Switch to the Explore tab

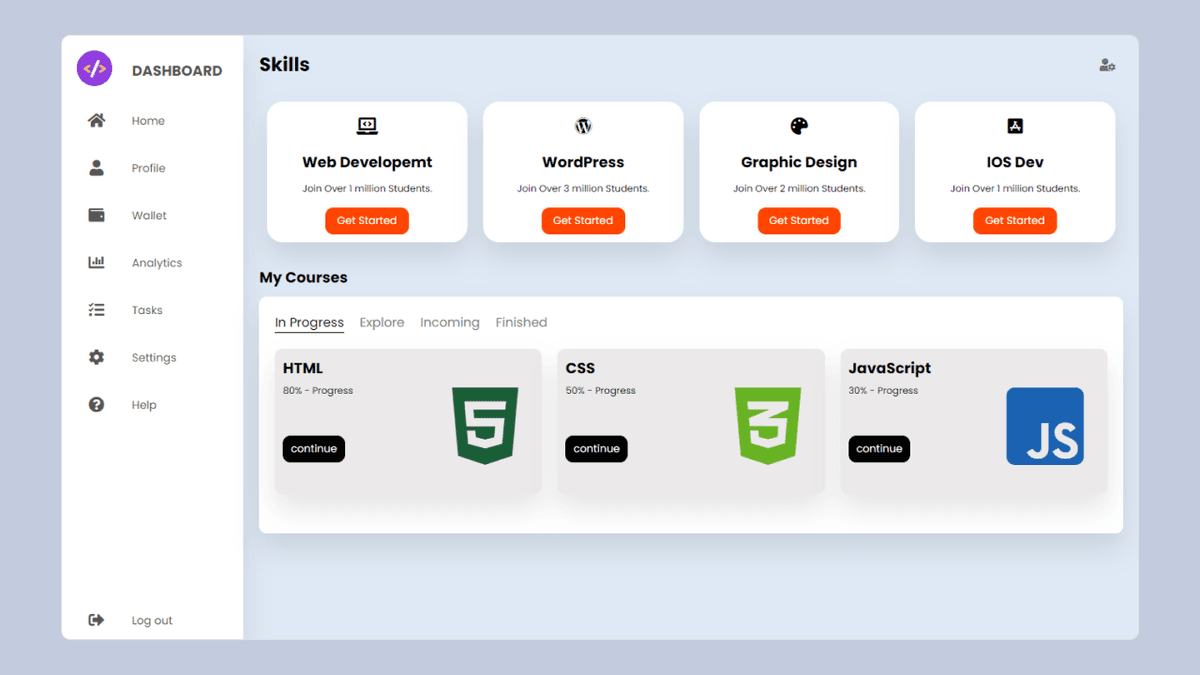382,322
